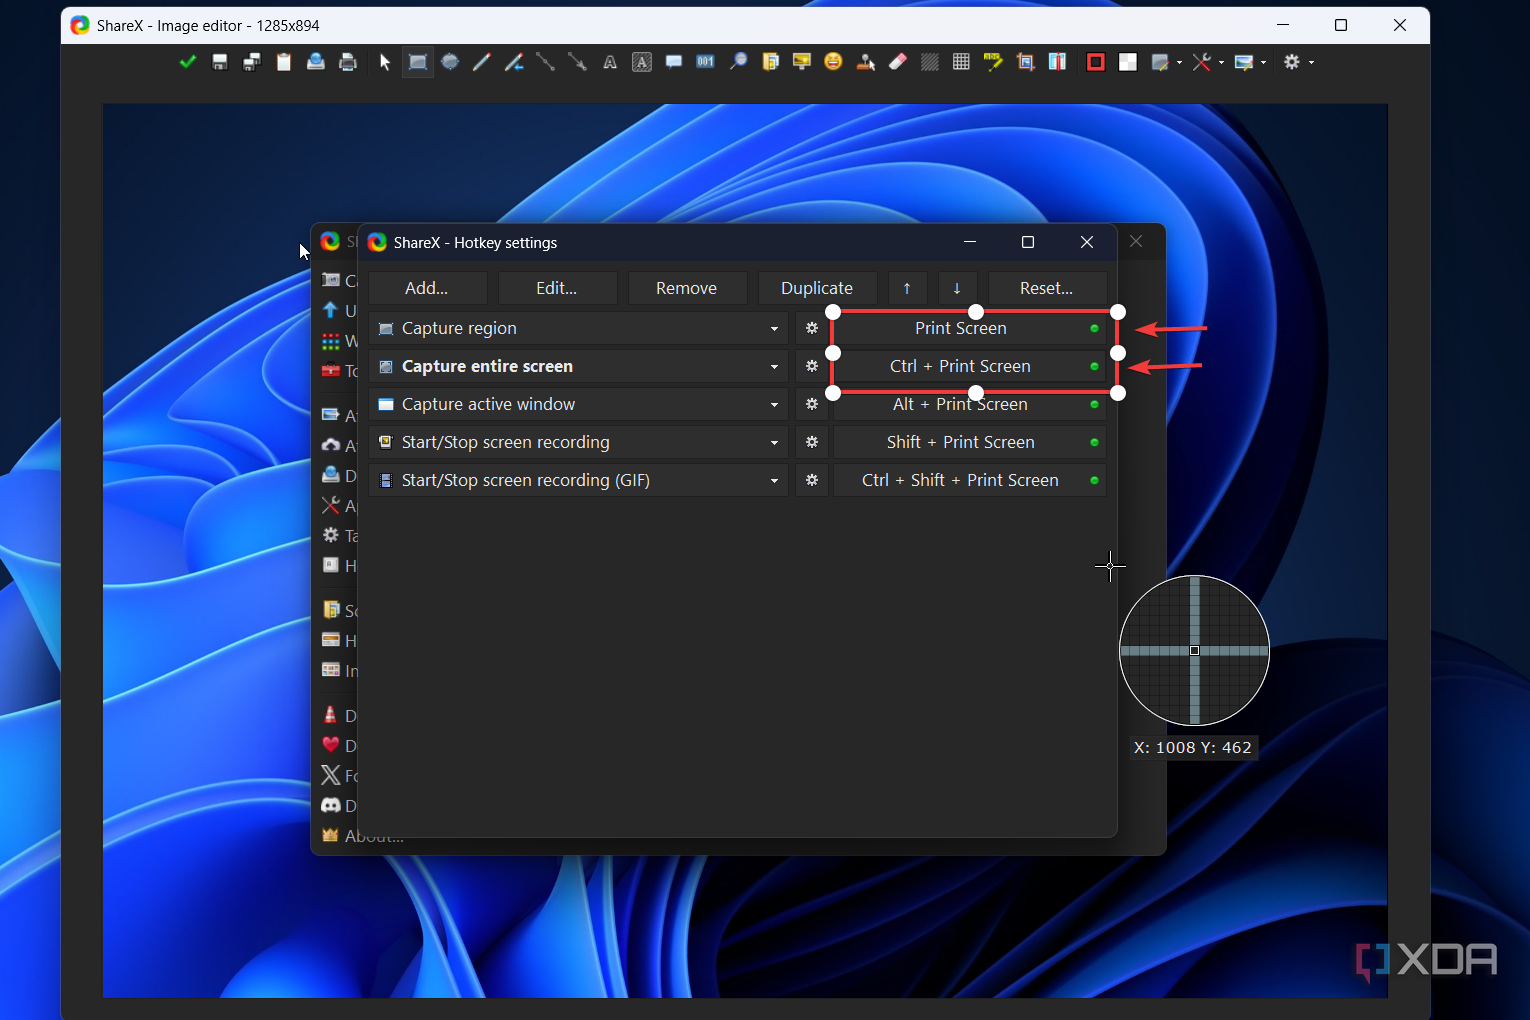Viewport: 1530px width, 1020px height.
Task: Click Ctrl + Shift + Print Screen hotkey
Action: coord(970,480)
